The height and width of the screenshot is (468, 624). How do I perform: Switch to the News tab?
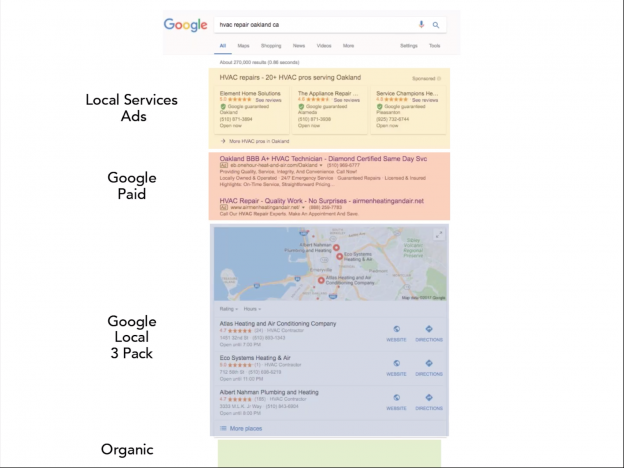299,46
